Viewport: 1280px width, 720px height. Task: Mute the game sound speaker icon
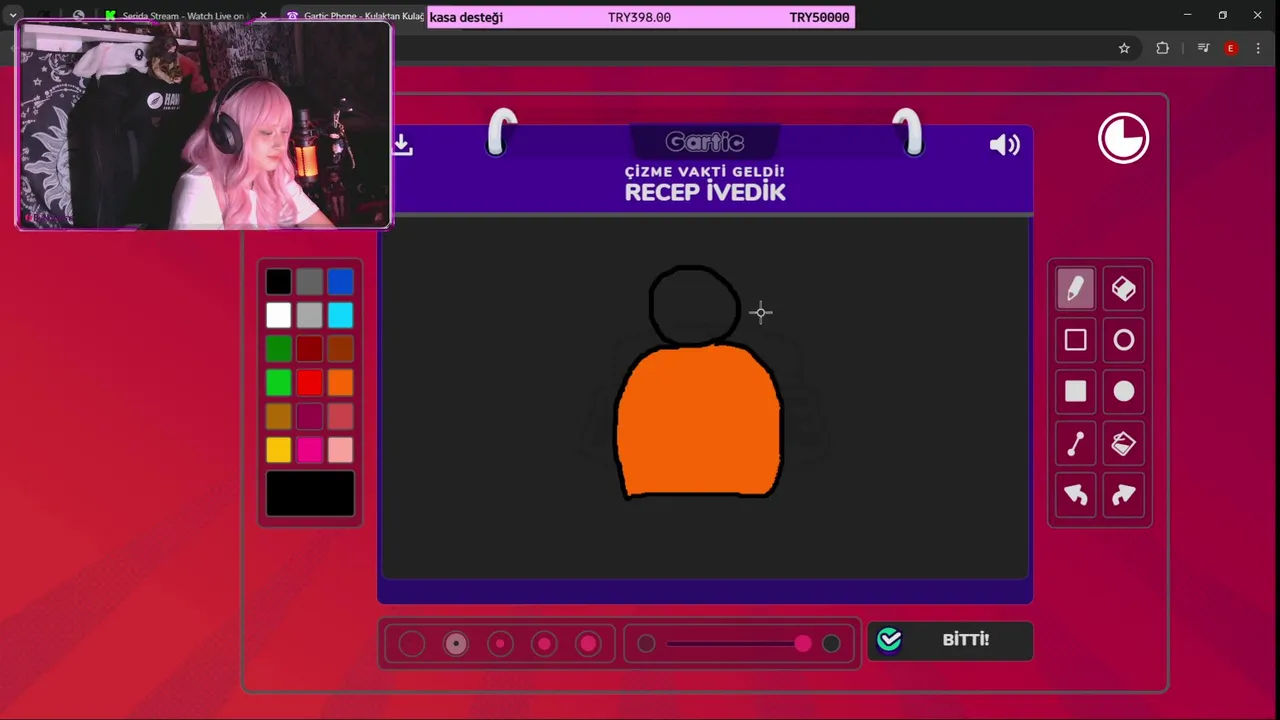(1004, 145)
